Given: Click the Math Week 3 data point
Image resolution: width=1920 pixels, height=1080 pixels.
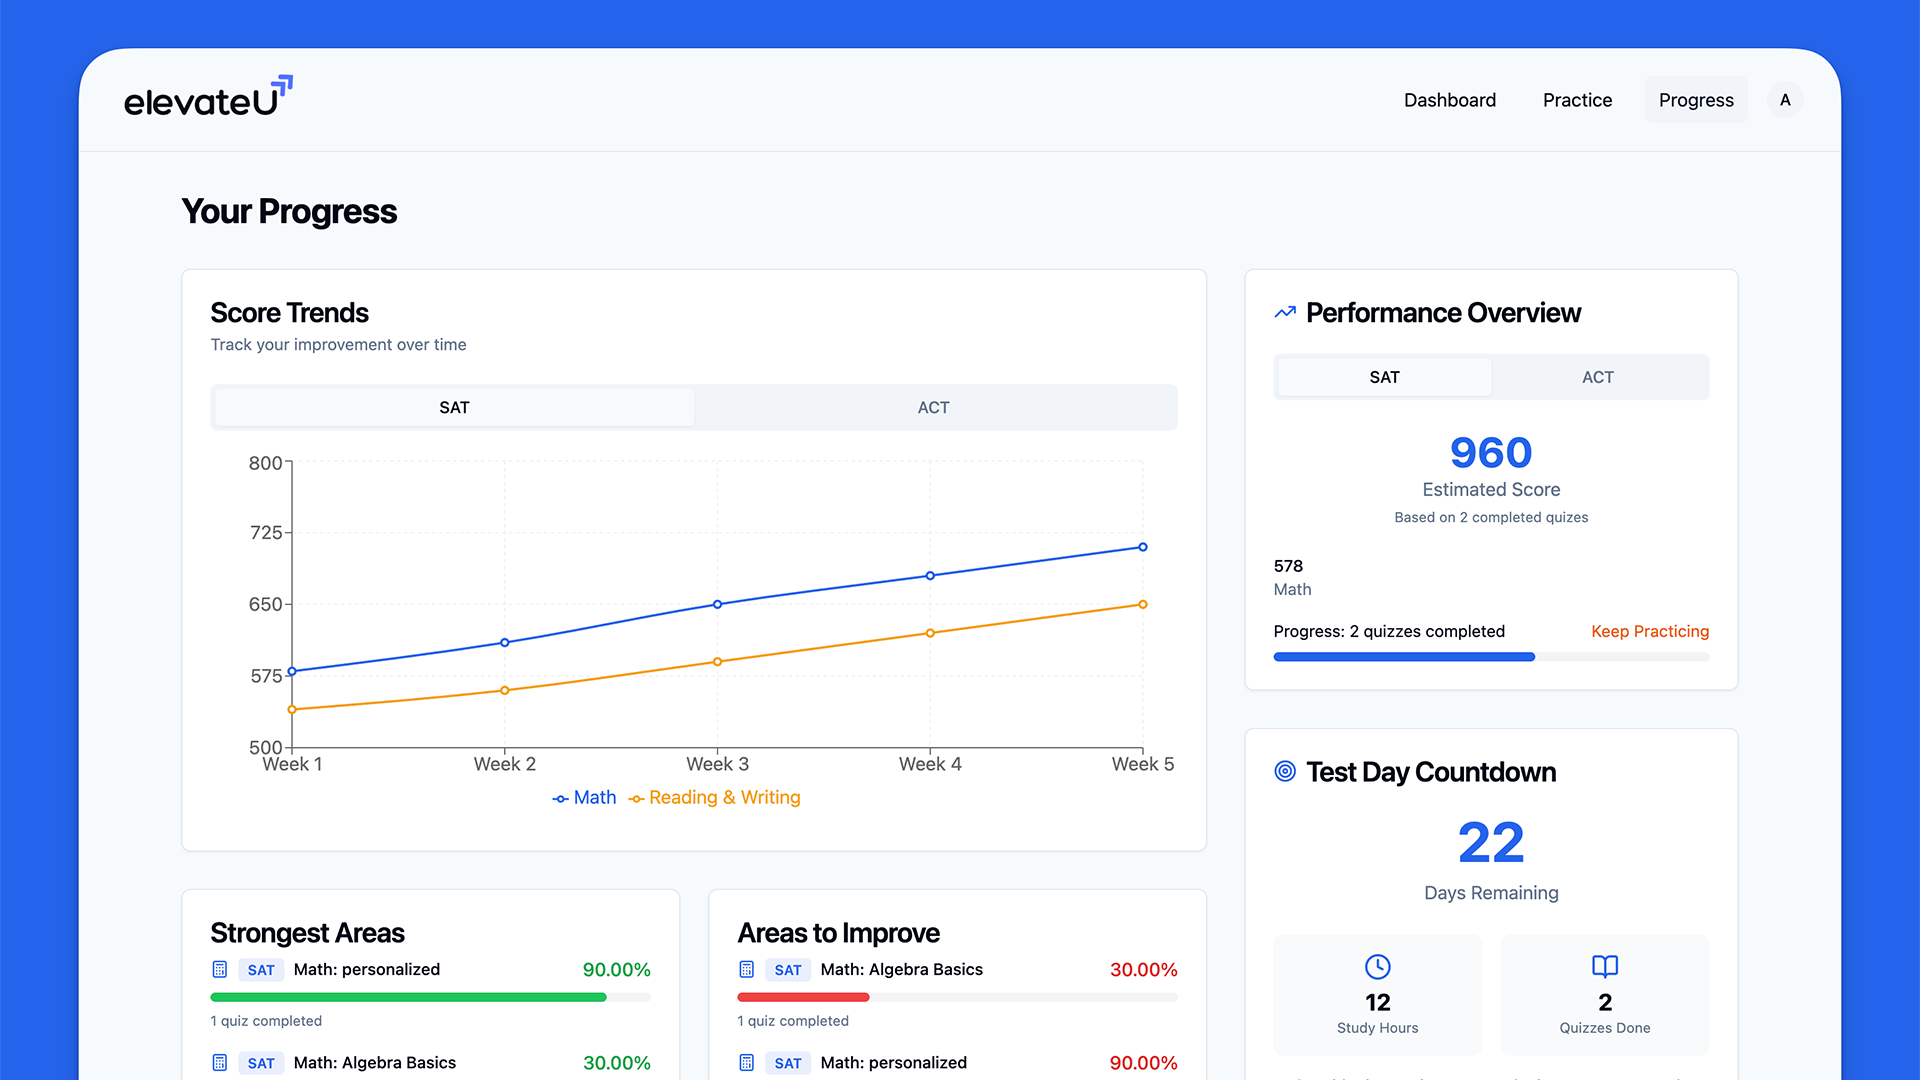Looking at the screenshot, I should coord(717,604).
